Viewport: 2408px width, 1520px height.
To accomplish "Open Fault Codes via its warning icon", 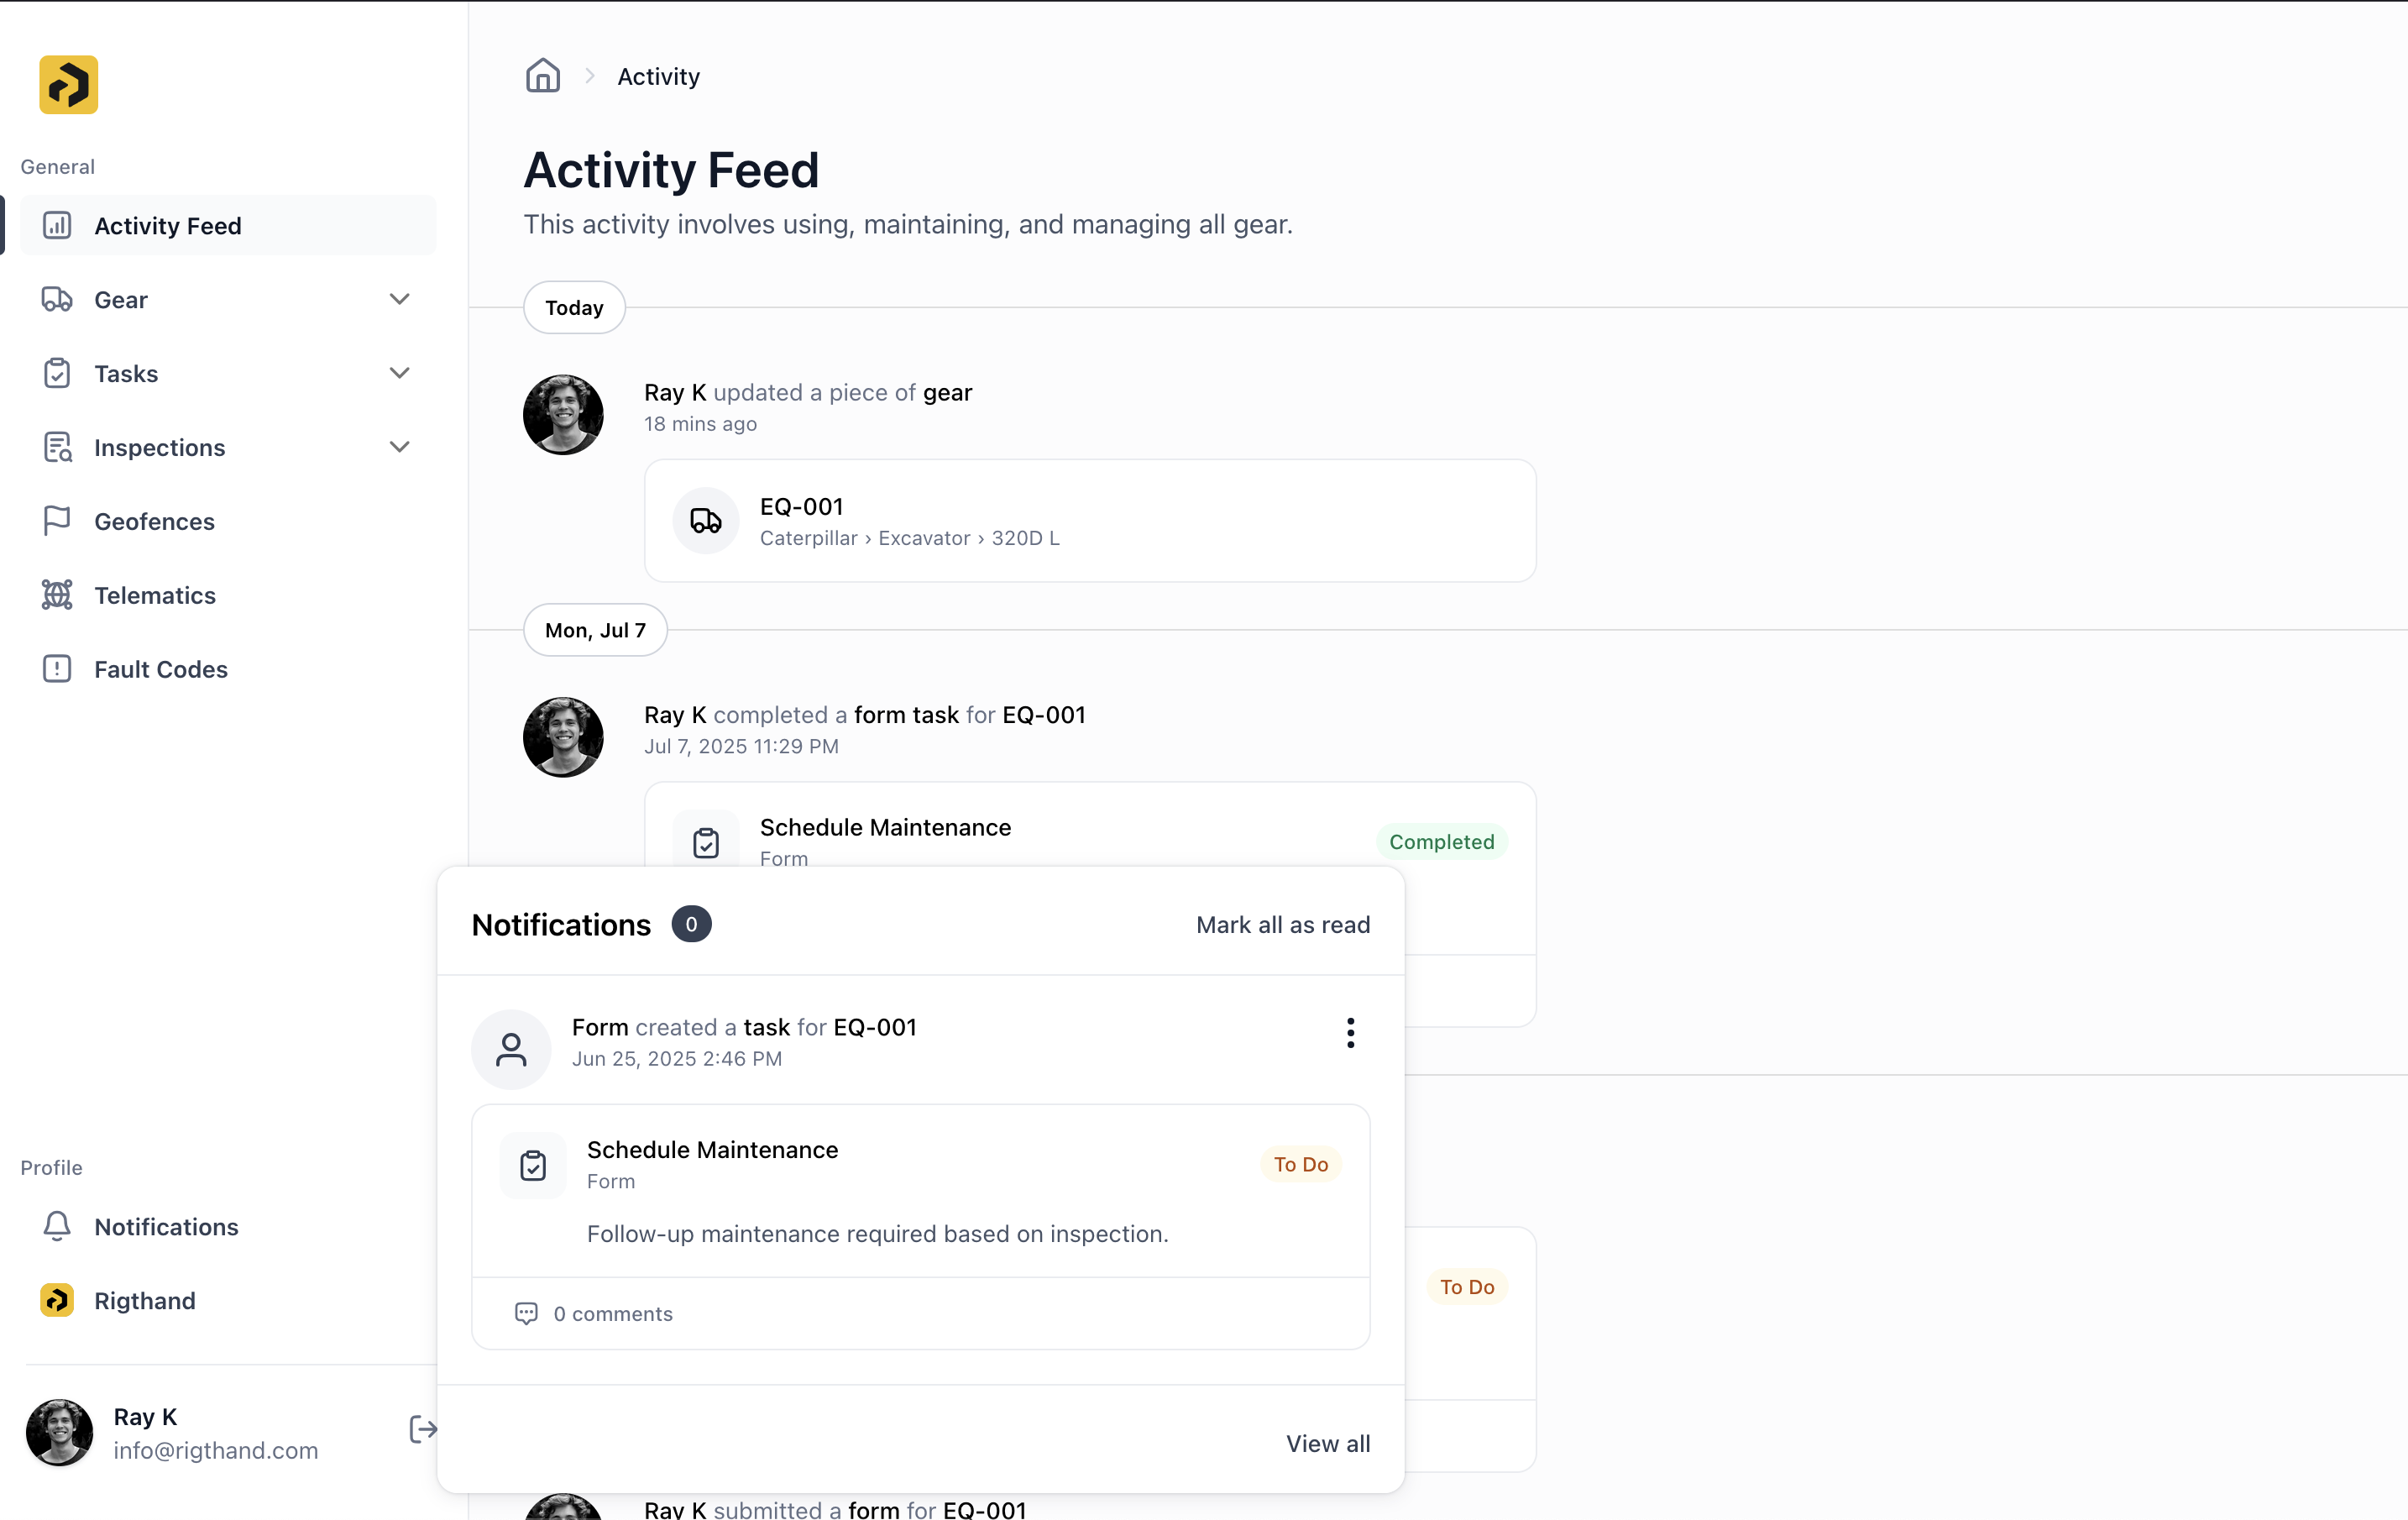I will (56, 668).
